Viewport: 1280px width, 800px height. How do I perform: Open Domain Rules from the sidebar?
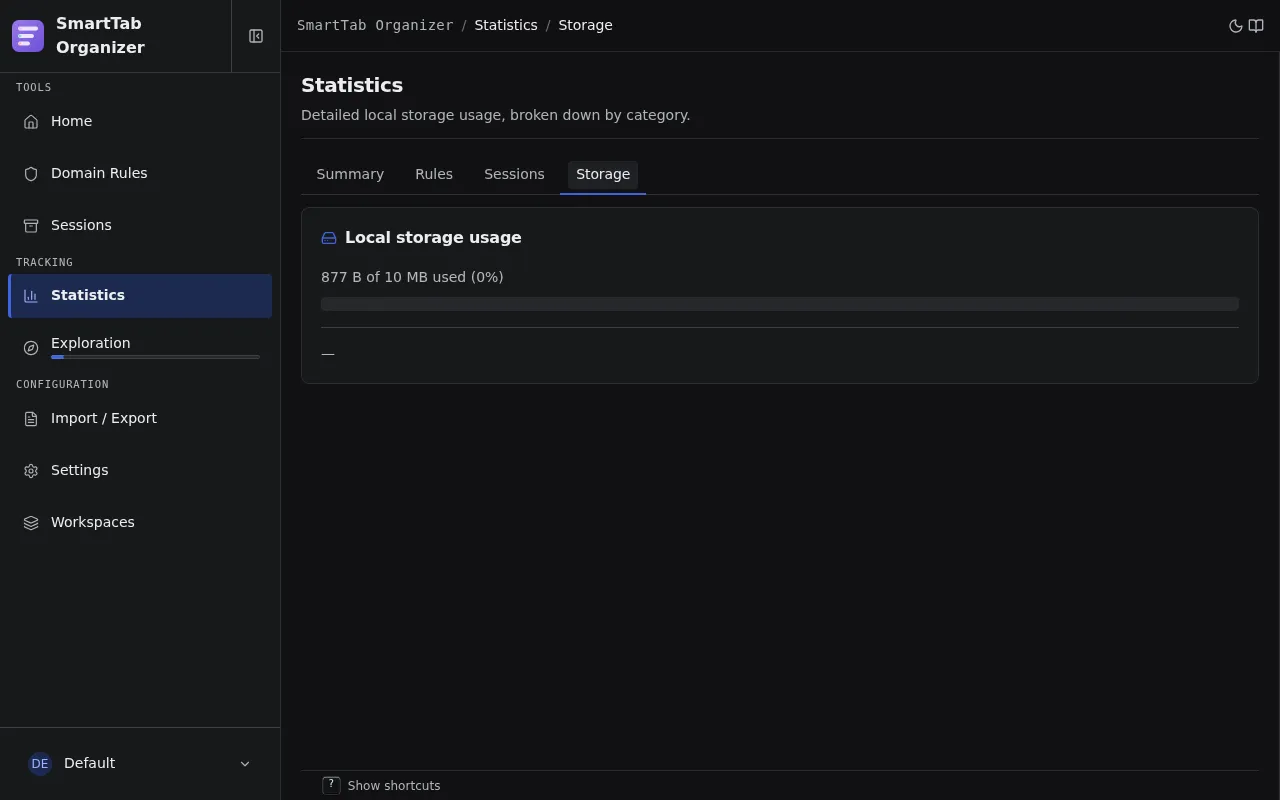point(140,174)
